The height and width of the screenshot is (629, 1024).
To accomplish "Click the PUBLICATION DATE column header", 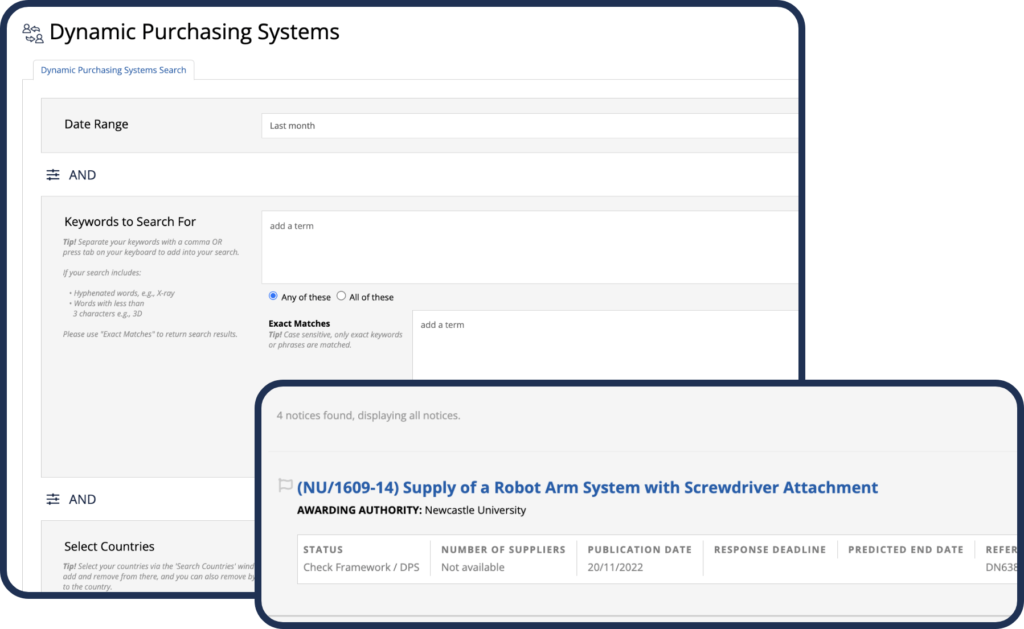I will pos(637,549).
